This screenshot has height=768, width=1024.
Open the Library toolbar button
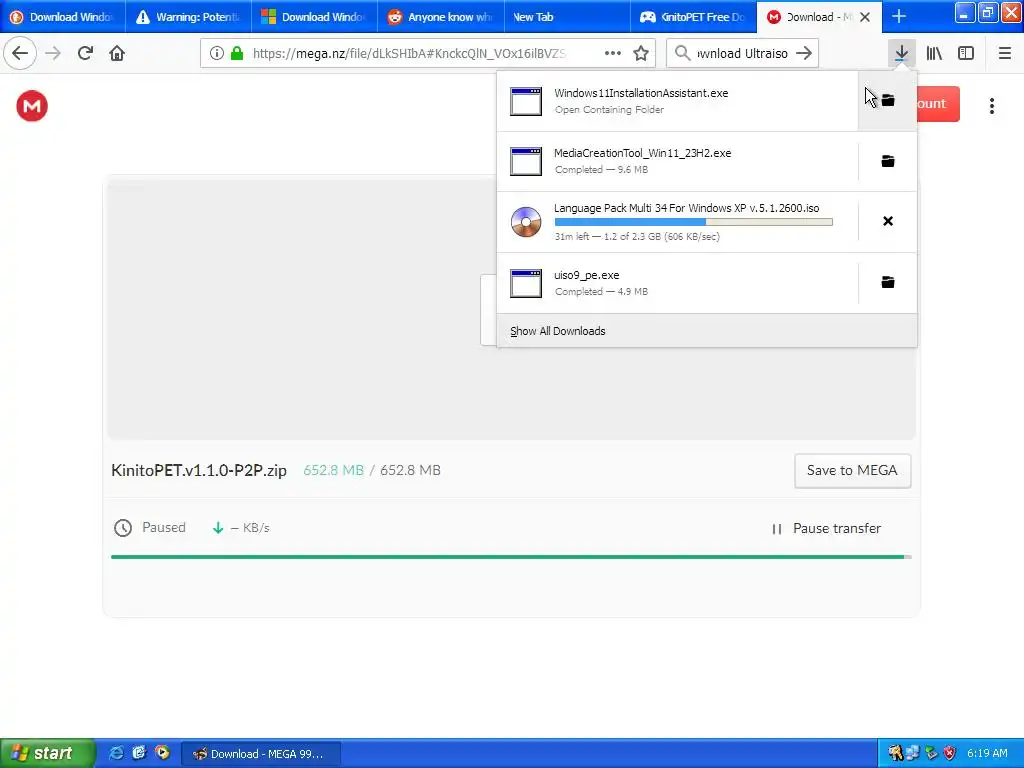[x=934, y=54]
